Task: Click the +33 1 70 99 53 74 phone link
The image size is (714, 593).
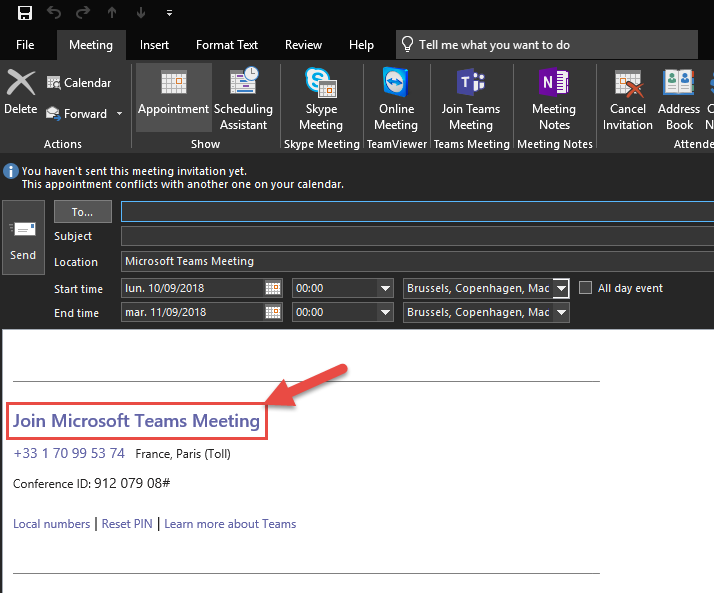Action: coord(69,454)
